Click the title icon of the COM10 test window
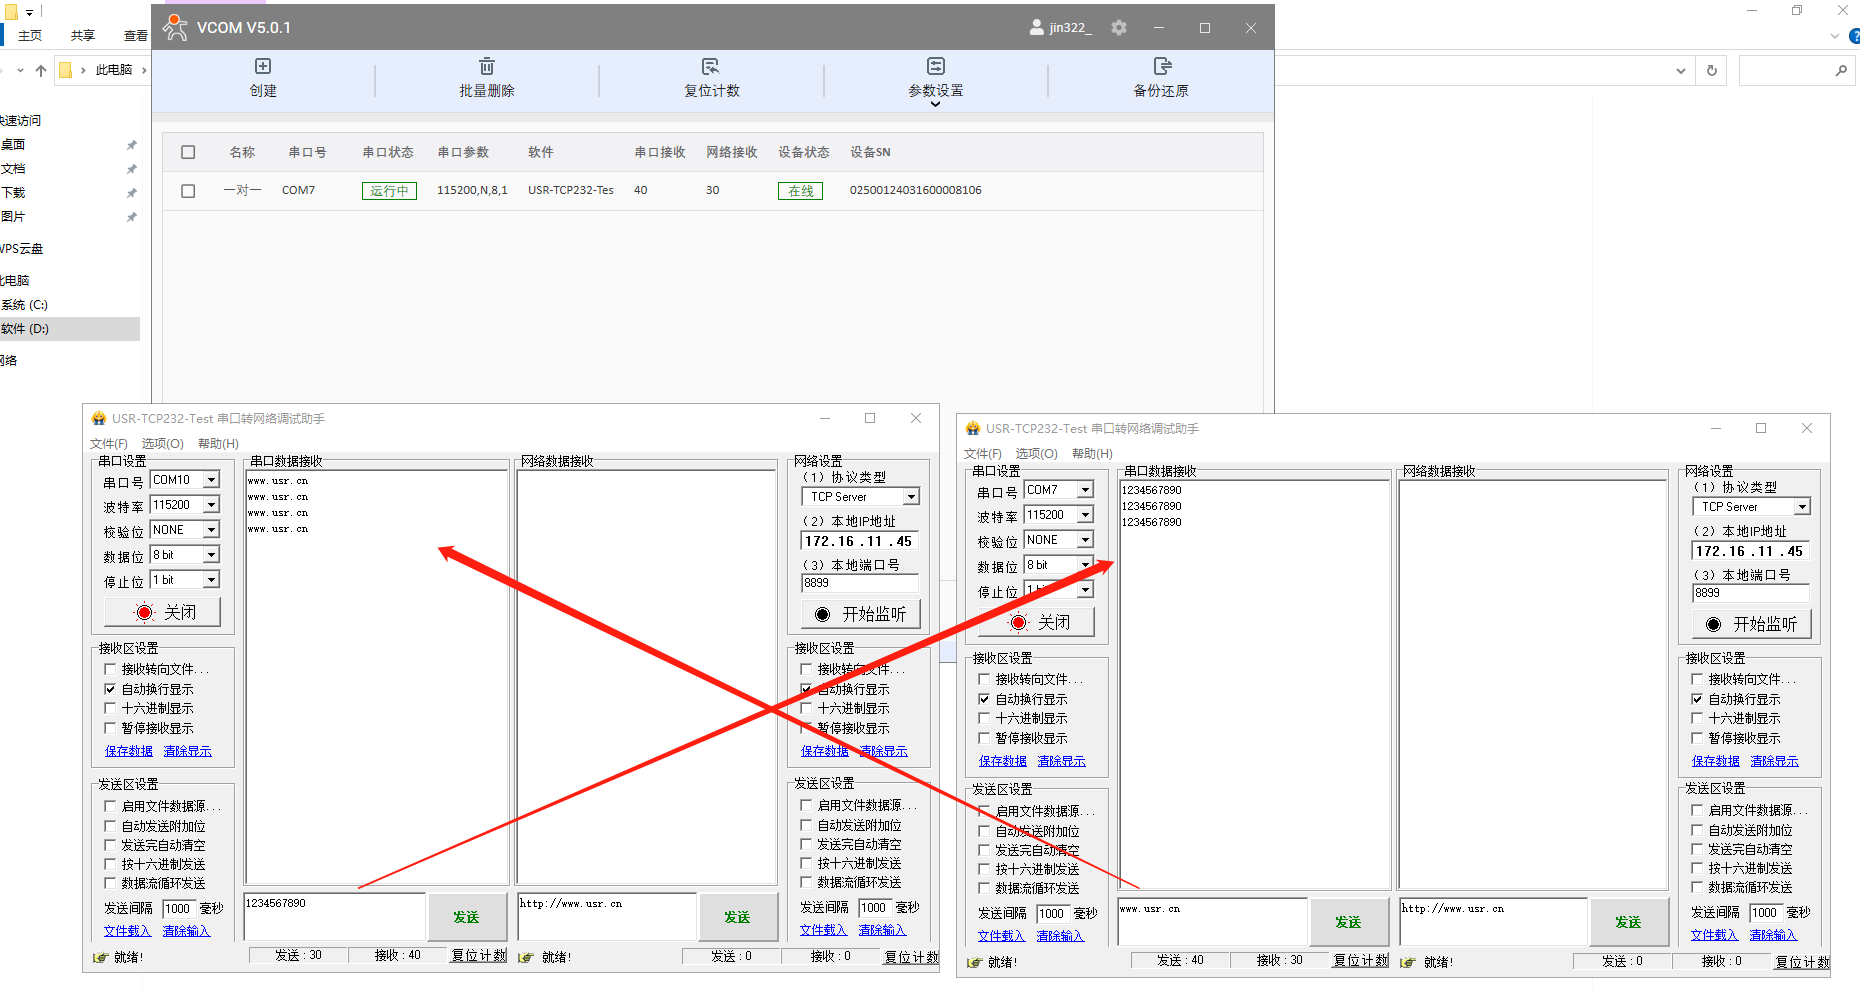This screenshot has height=990, width=1860. coord(99,418)
